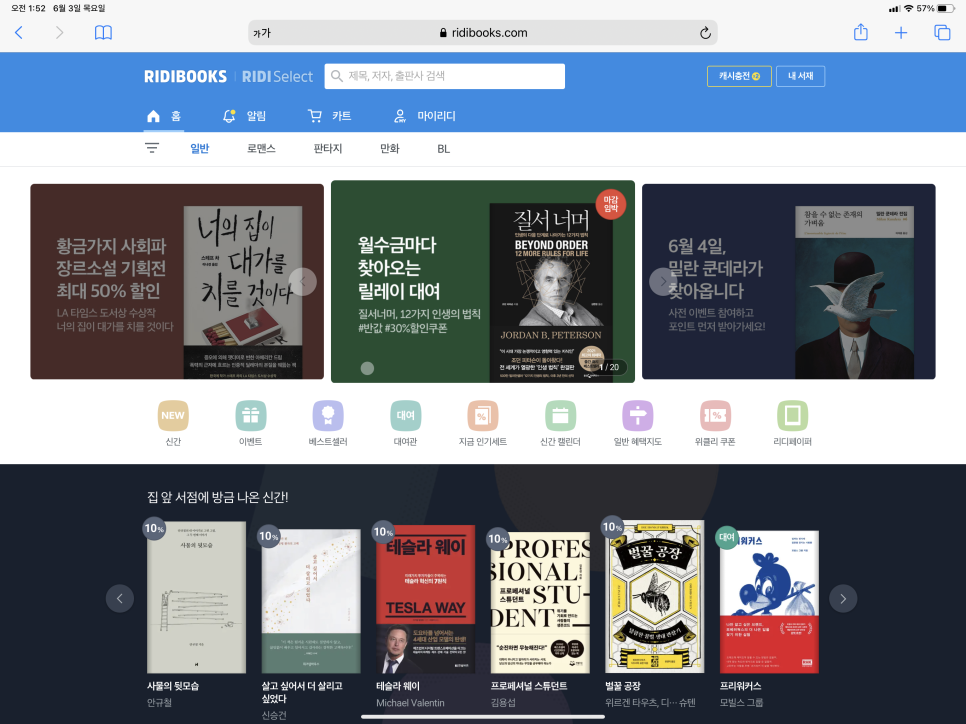Tap the ridibooks.com address bar
966x724 pixels.
click(483, 33)
